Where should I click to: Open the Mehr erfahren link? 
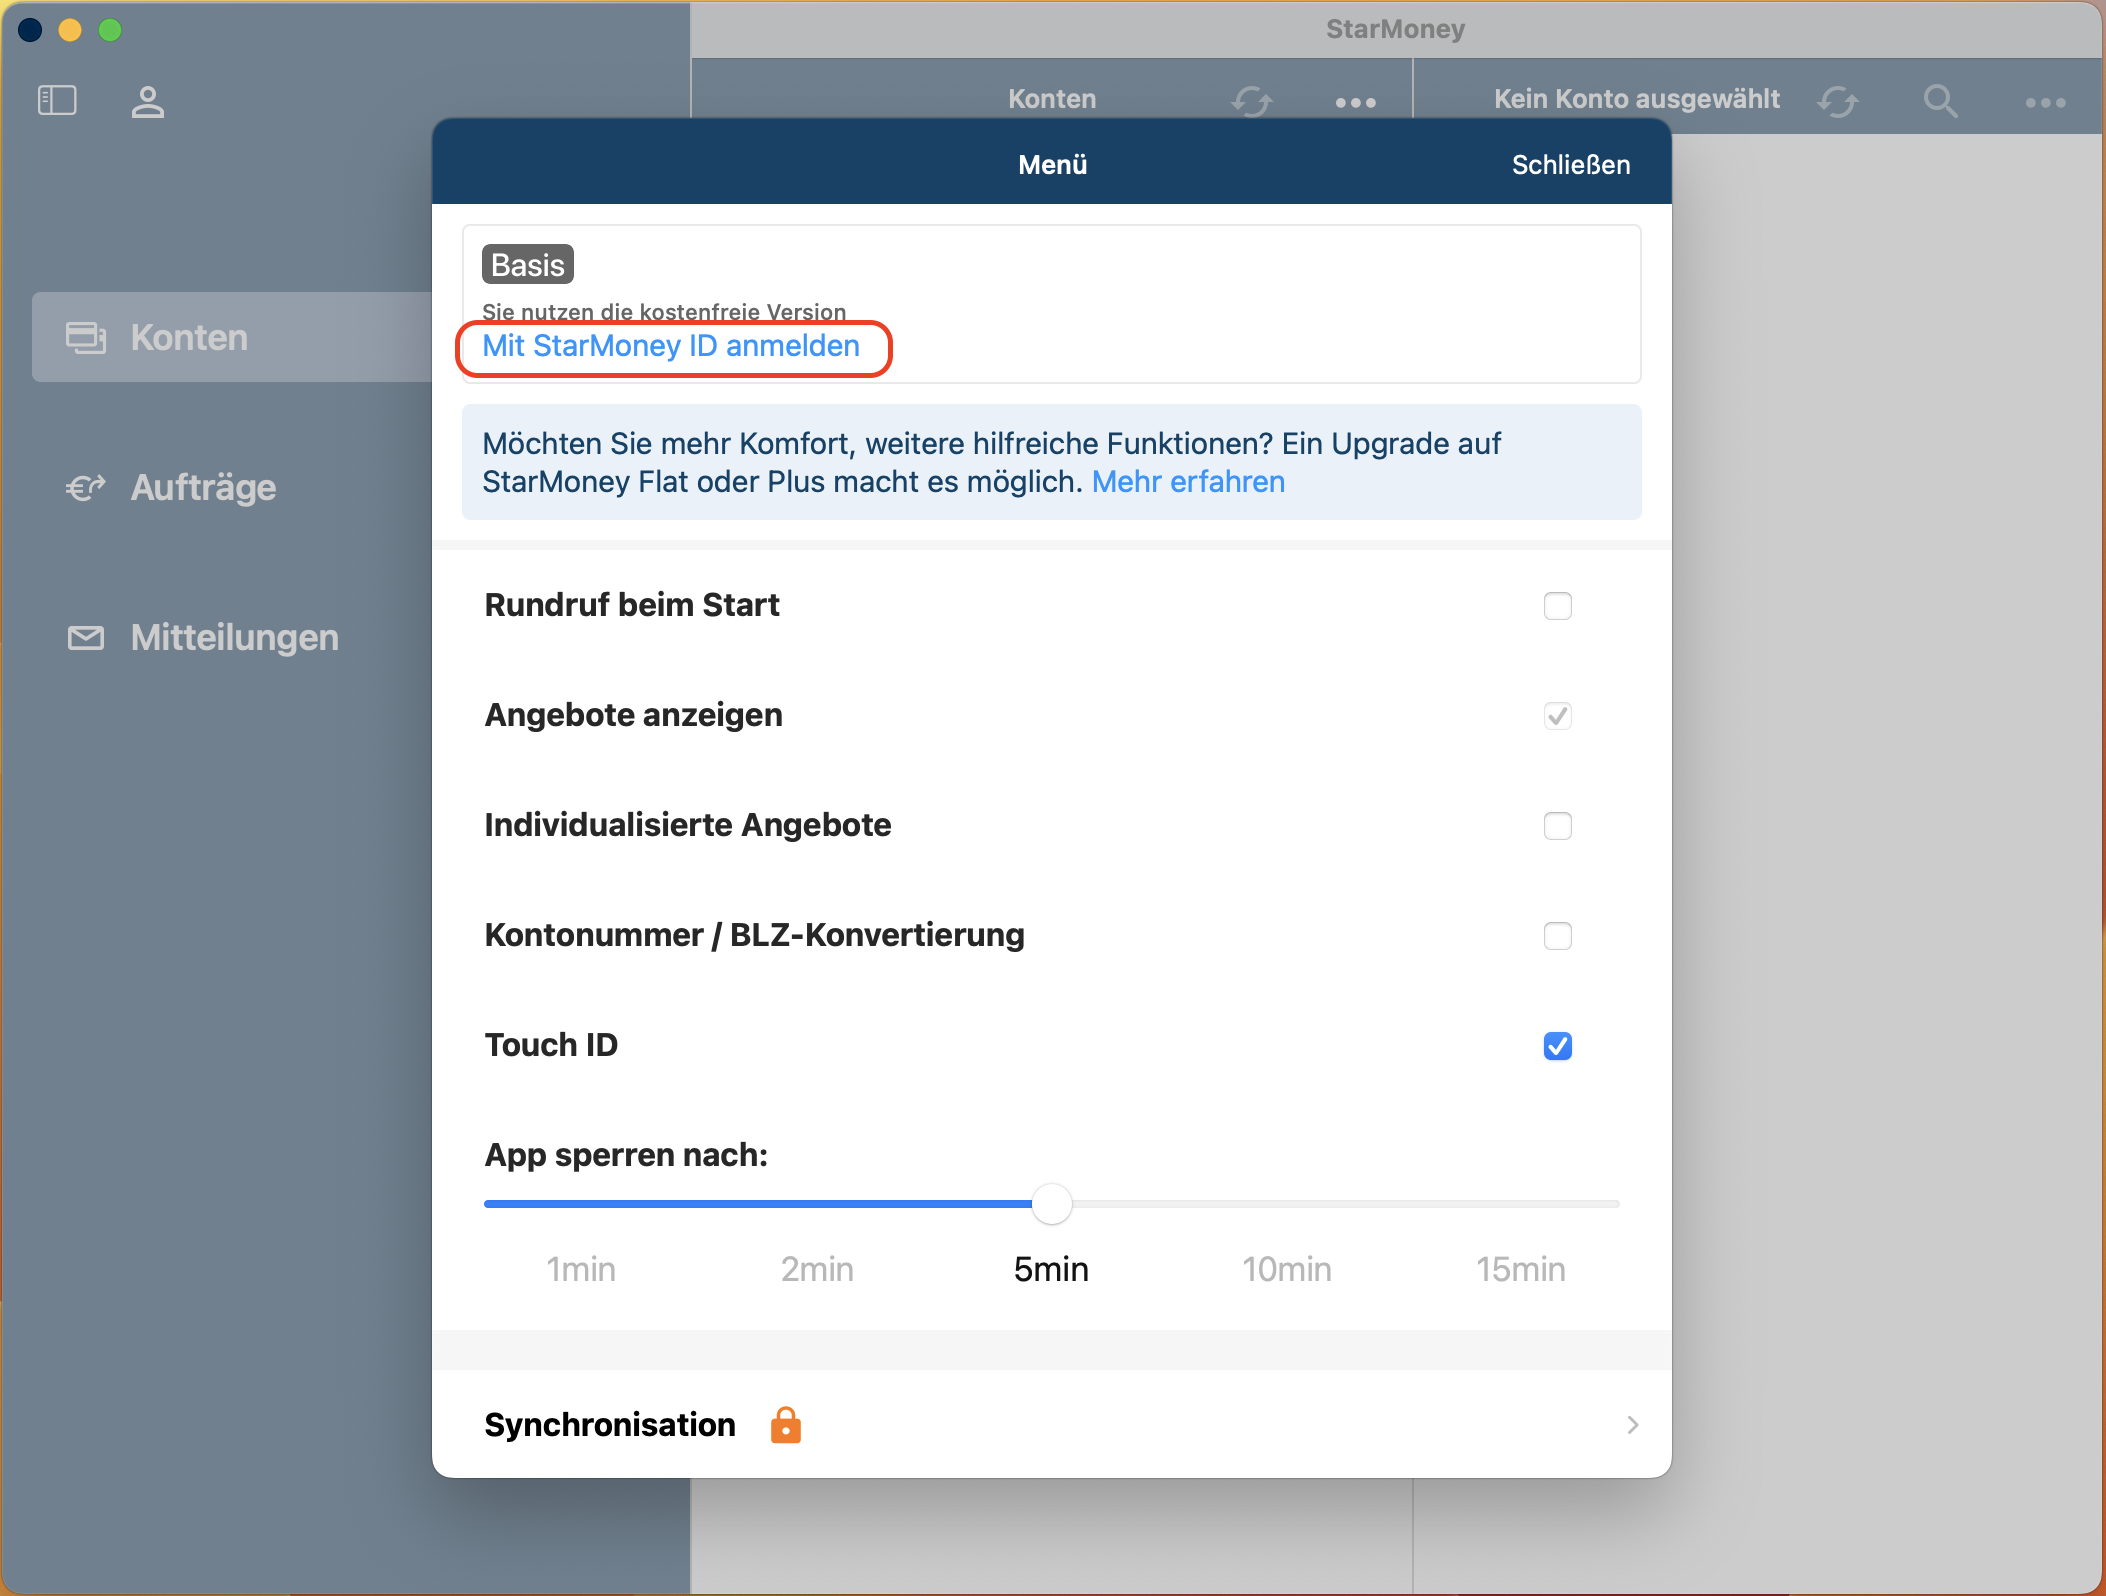point(1188,482)
